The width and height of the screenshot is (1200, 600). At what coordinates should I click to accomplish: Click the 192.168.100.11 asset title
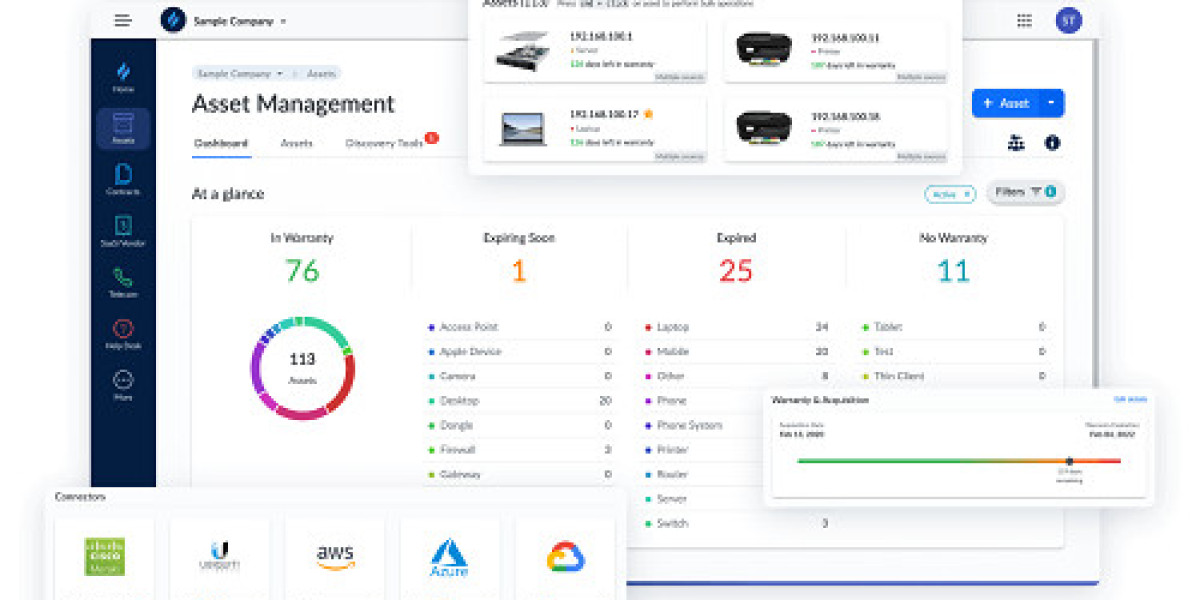point(845,37)
